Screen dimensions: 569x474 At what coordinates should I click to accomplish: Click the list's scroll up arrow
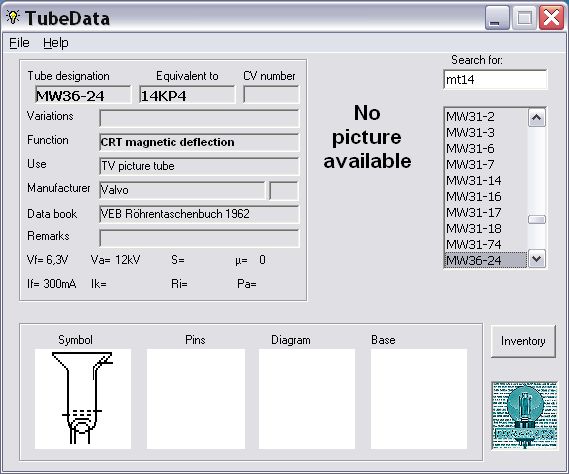(x=537, y=118)
